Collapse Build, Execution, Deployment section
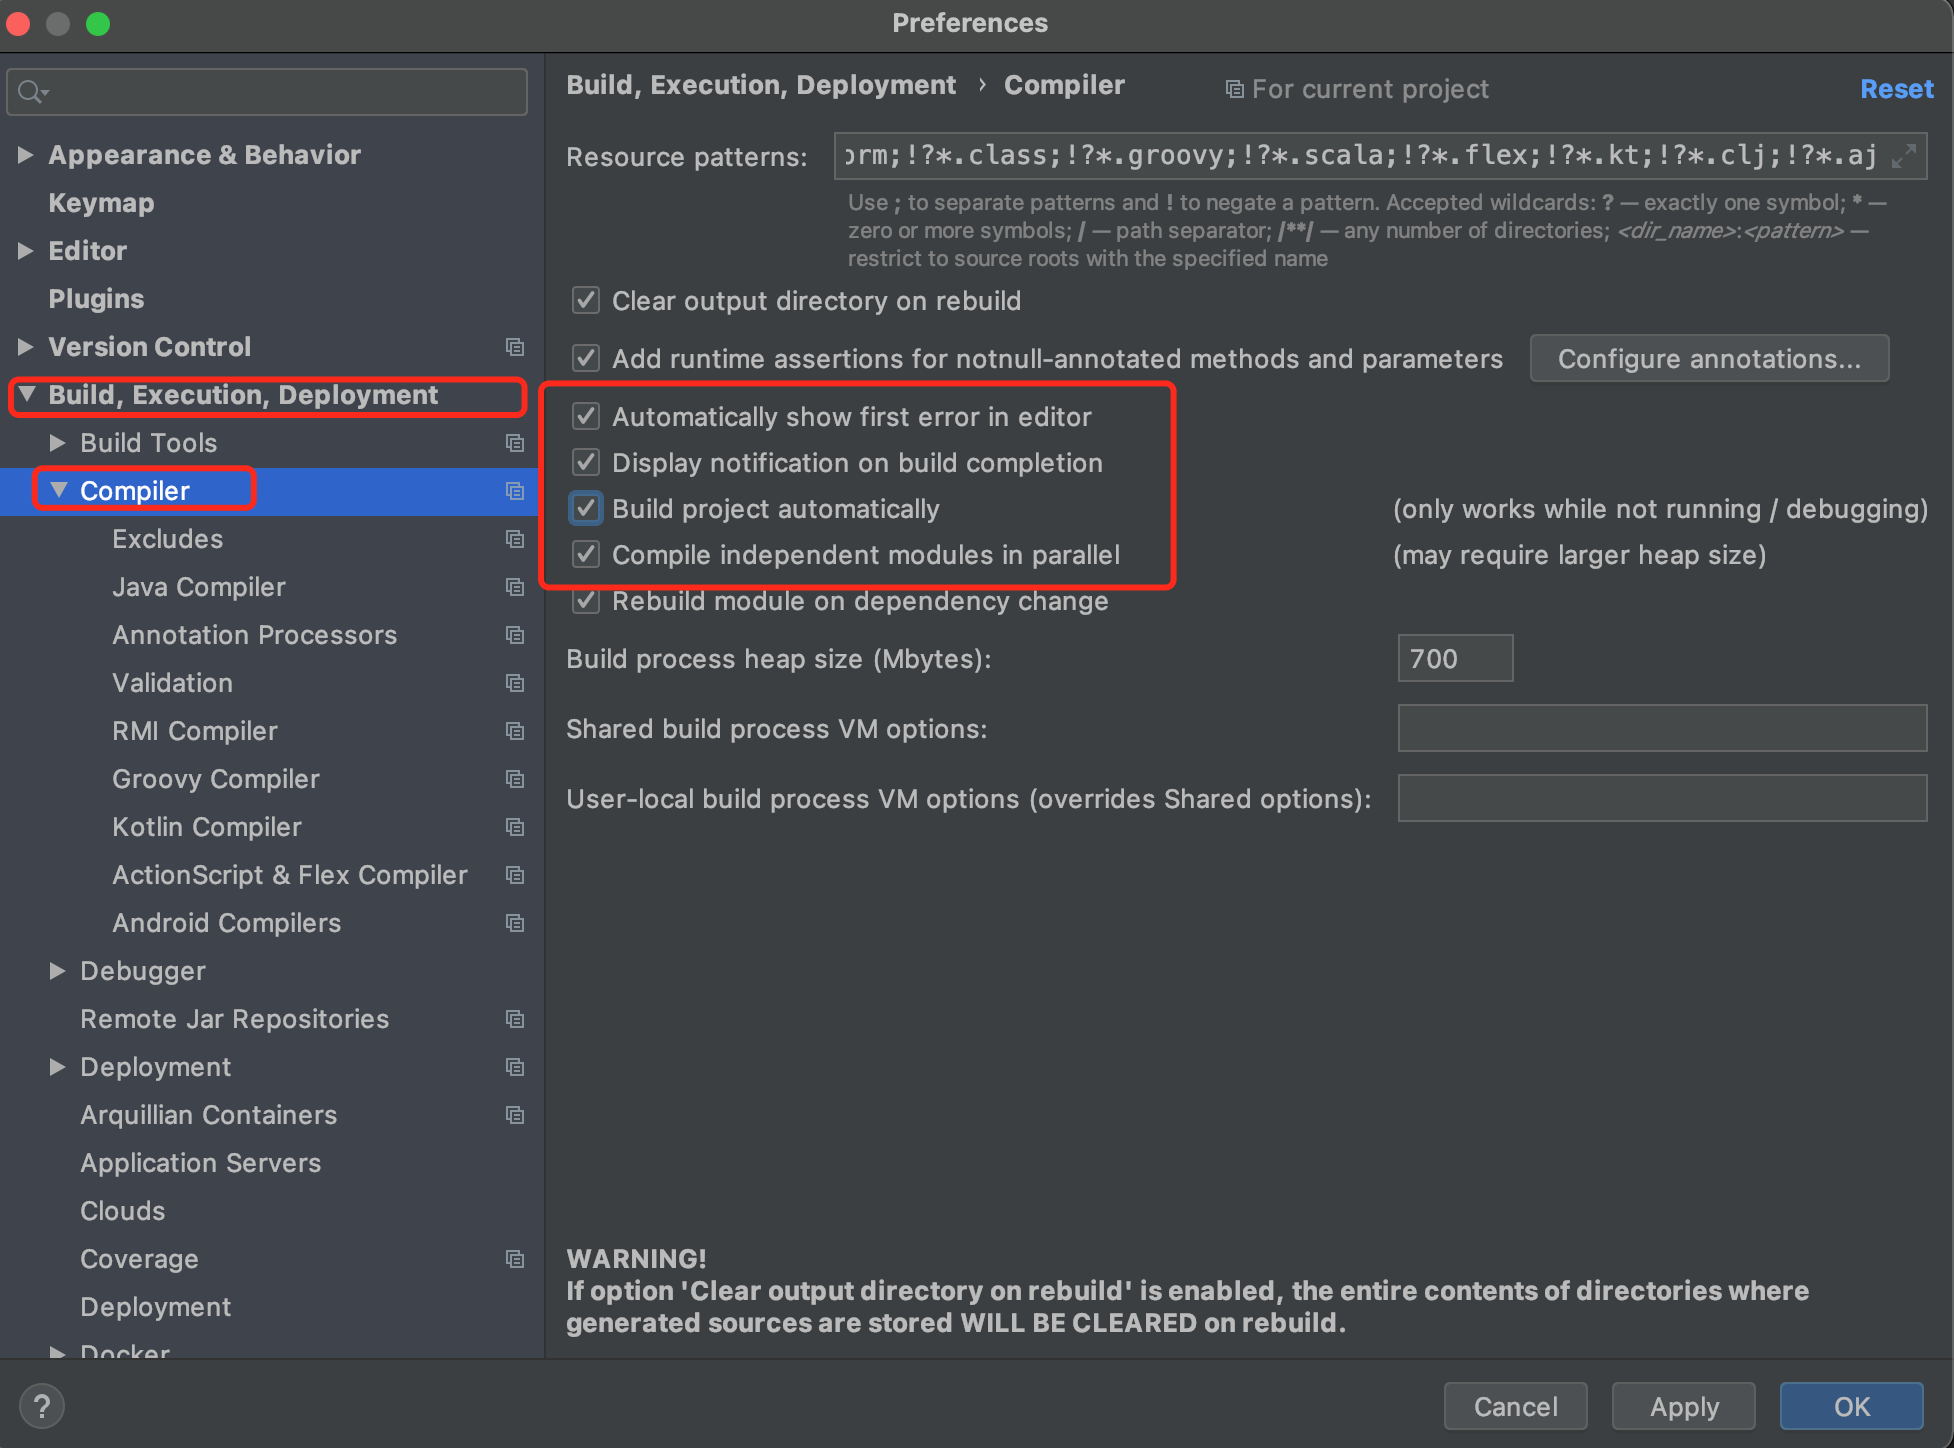This screenshot has height=1448, width=1954. point(27,395)
